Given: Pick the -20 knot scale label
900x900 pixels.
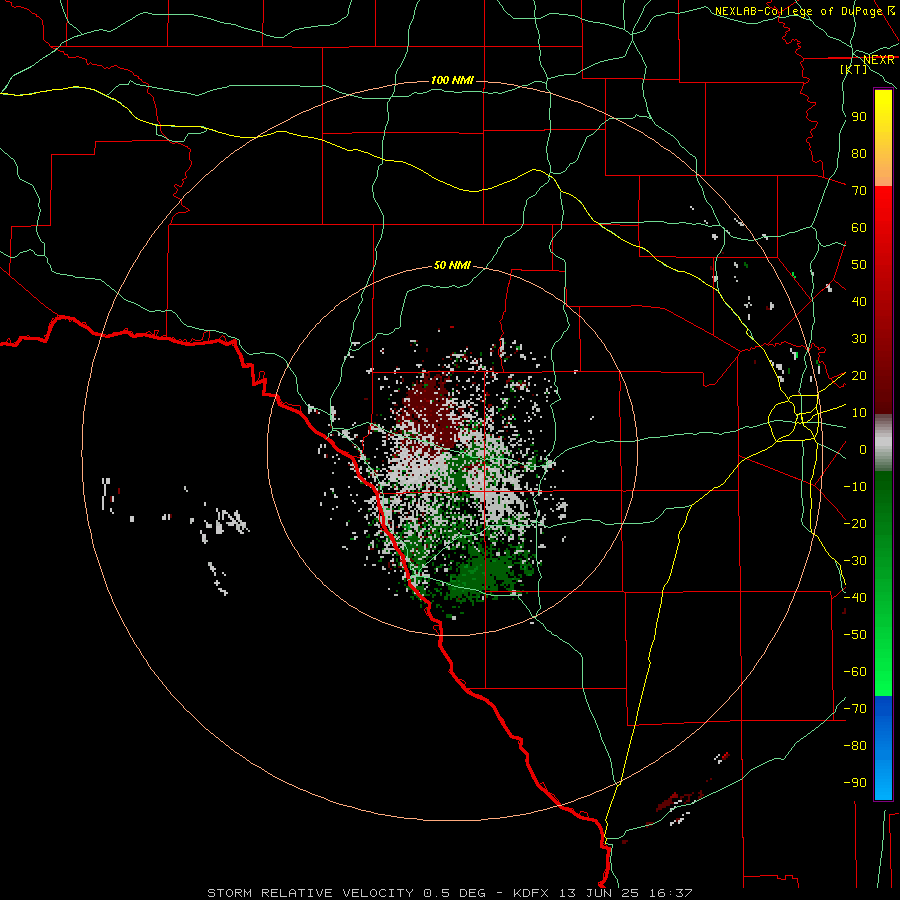Looking at the screenshot, I should pyautogui.click(x=855, y=523).
